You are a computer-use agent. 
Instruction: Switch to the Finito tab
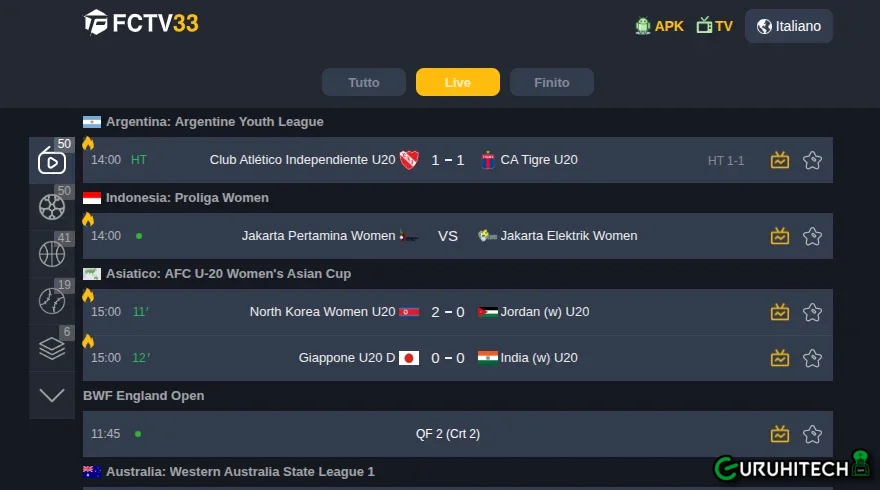552,83
